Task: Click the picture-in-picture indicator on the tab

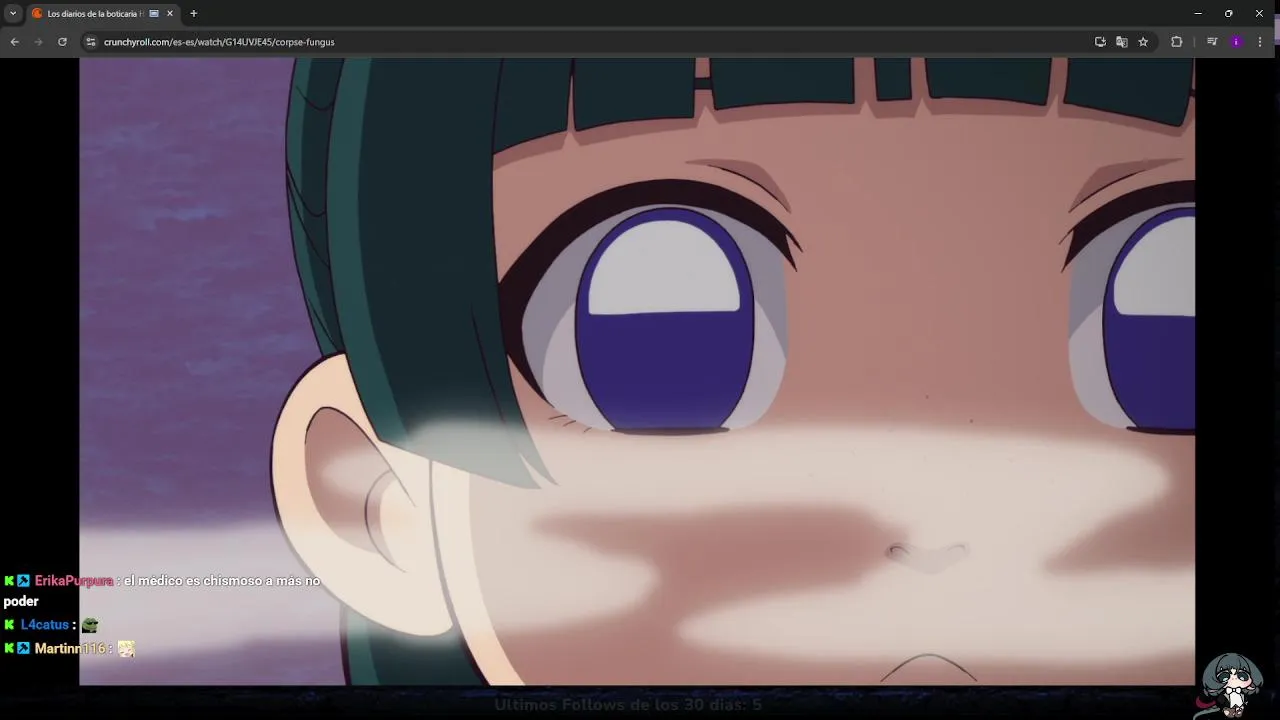Action: 154,14
